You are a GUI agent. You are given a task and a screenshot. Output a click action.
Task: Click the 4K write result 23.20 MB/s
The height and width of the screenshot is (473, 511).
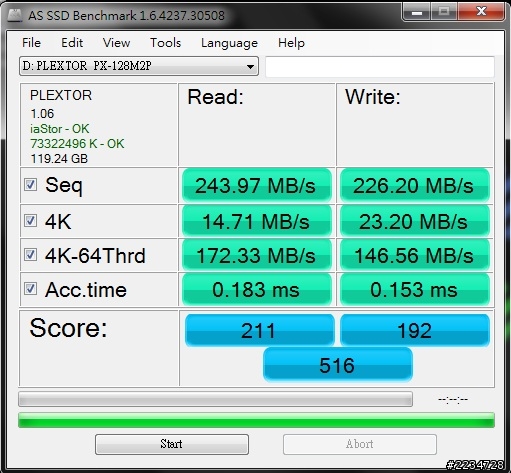[414, 221]
